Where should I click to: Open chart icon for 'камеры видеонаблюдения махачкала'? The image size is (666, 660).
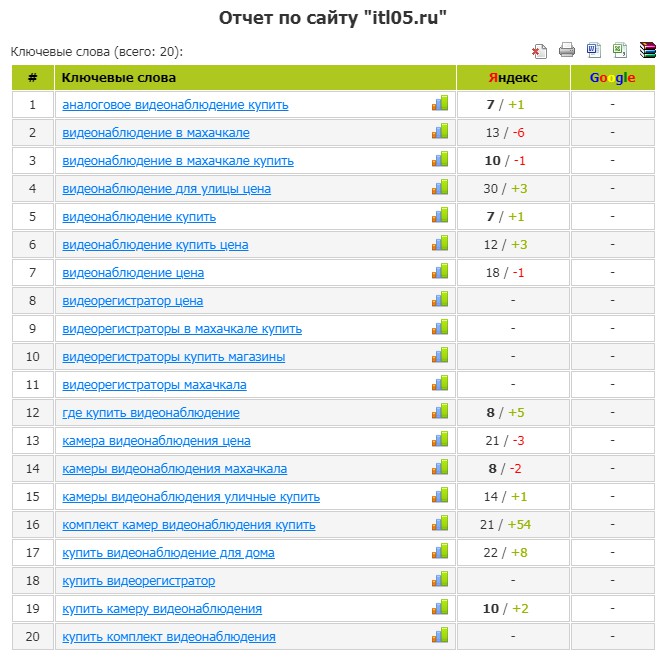point(440,468)
